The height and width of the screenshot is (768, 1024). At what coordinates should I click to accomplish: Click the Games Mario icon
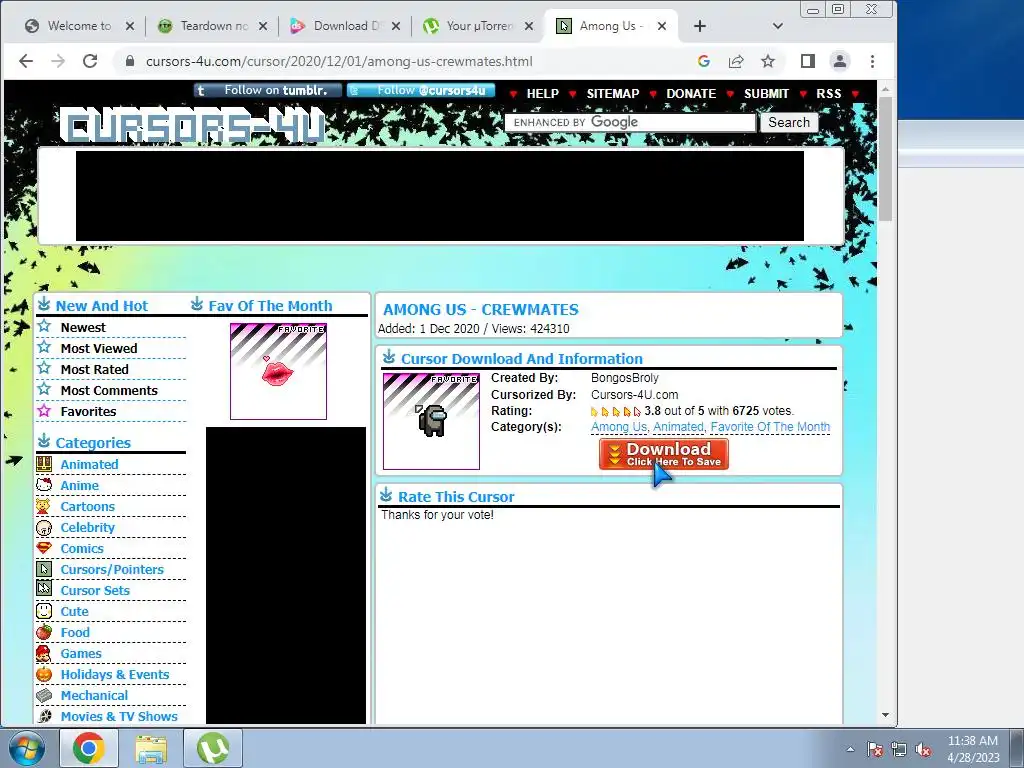click(x=44, y=653)
